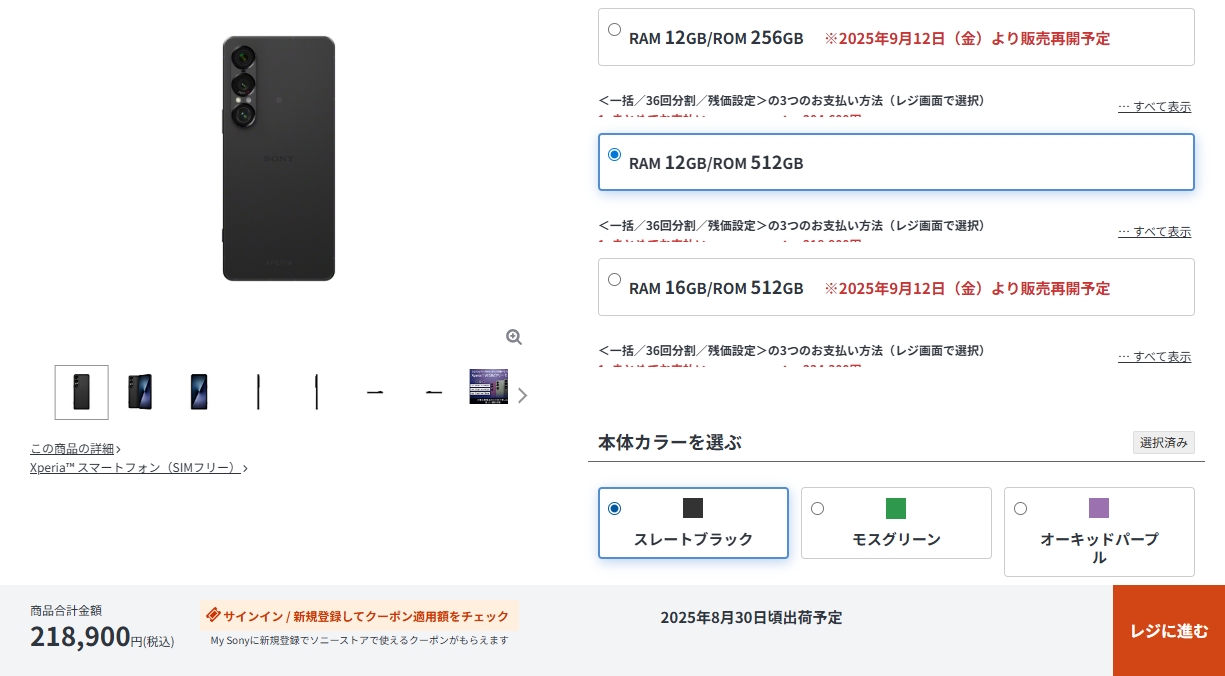Show next thumbnails with the right chevron
Screen dimensions: 1225x676
(522, 395)
